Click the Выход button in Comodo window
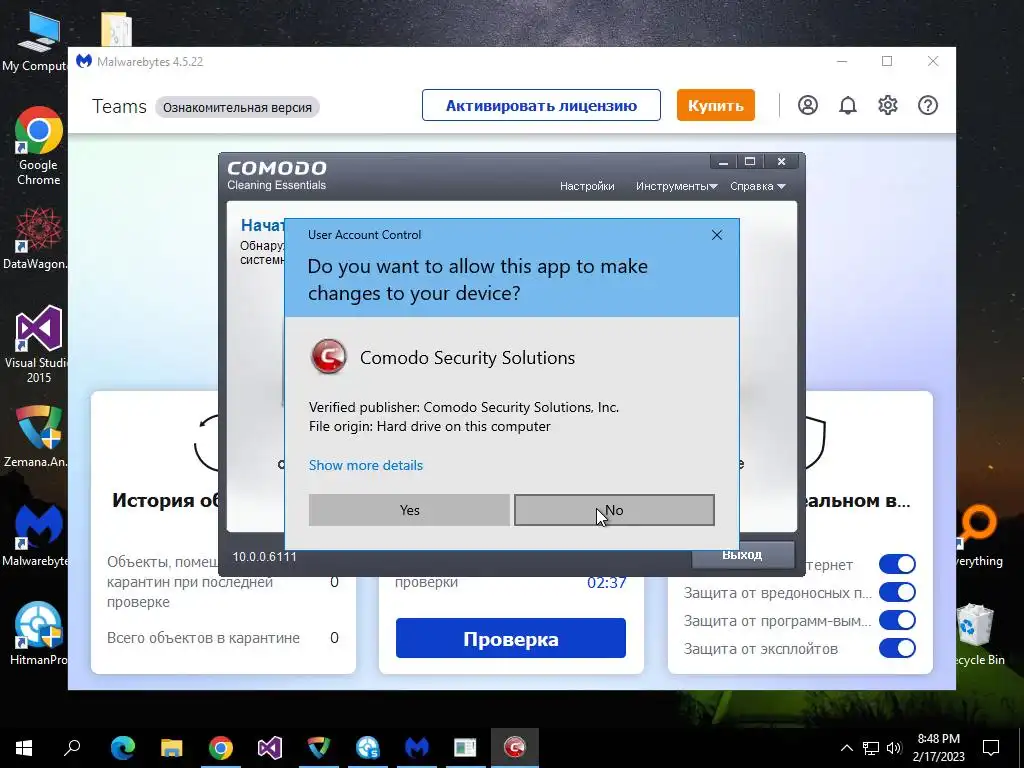This screenshot has height=768, width=1024. 743,555
